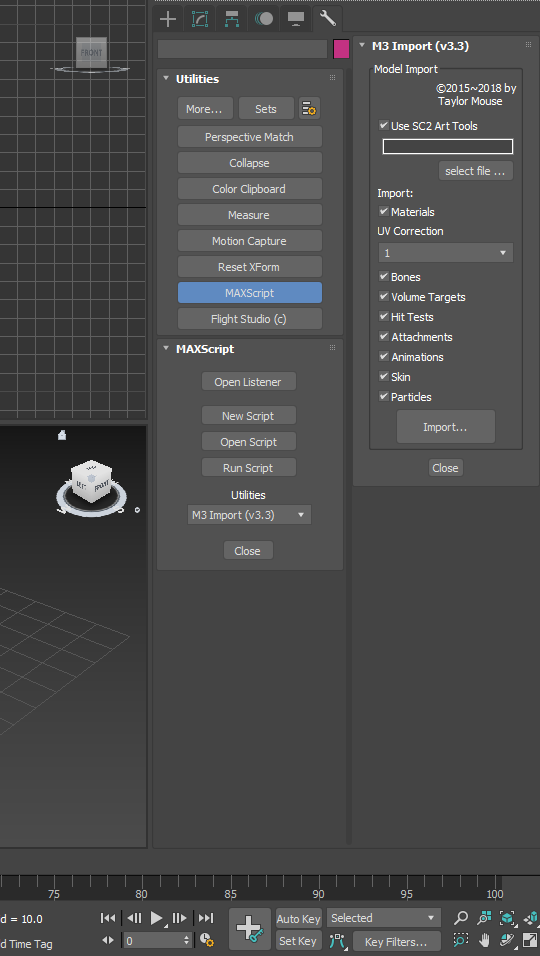Click the large Set Keys plus icon
The image size is (540, 956).
click(249, 929)
